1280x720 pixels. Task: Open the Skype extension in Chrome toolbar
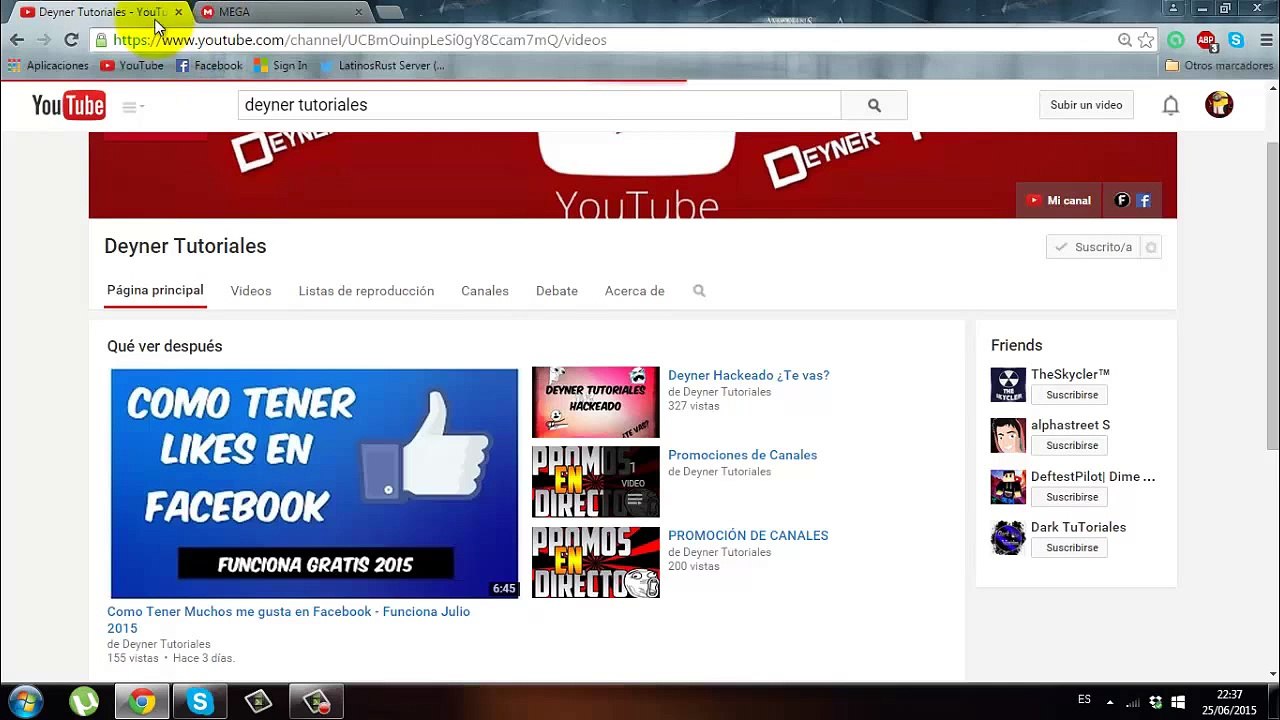(1236, 40)
